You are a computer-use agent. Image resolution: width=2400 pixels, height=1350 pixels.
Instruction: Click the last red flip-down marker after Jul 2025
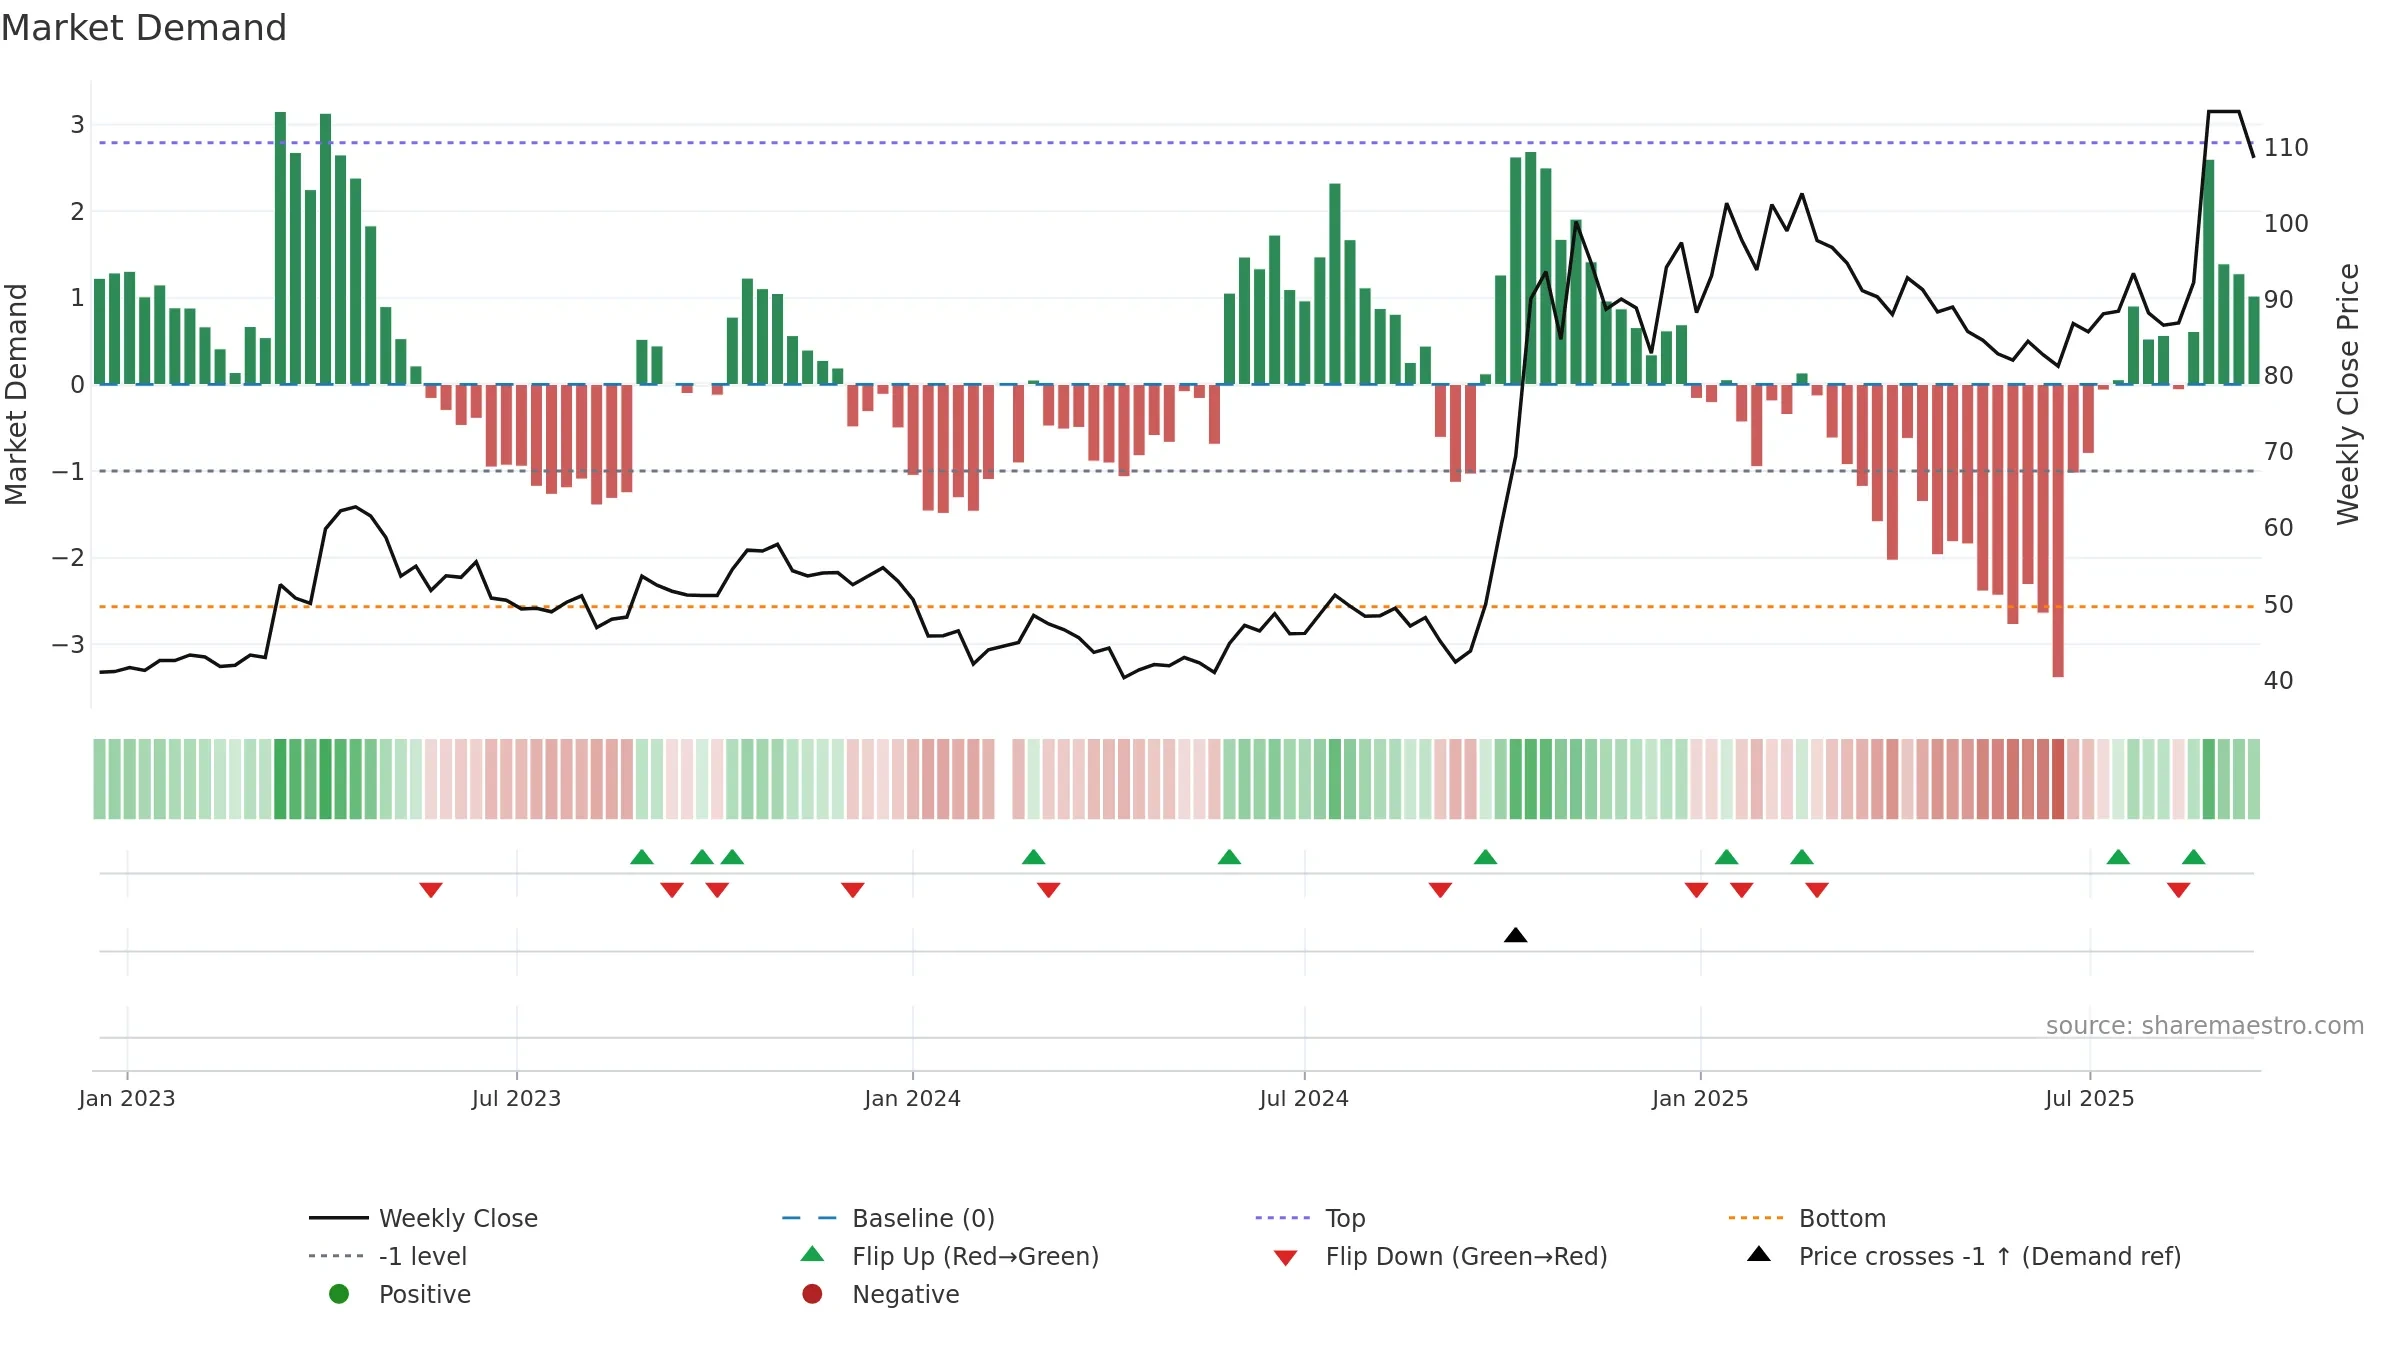[x=2178, y=890]
